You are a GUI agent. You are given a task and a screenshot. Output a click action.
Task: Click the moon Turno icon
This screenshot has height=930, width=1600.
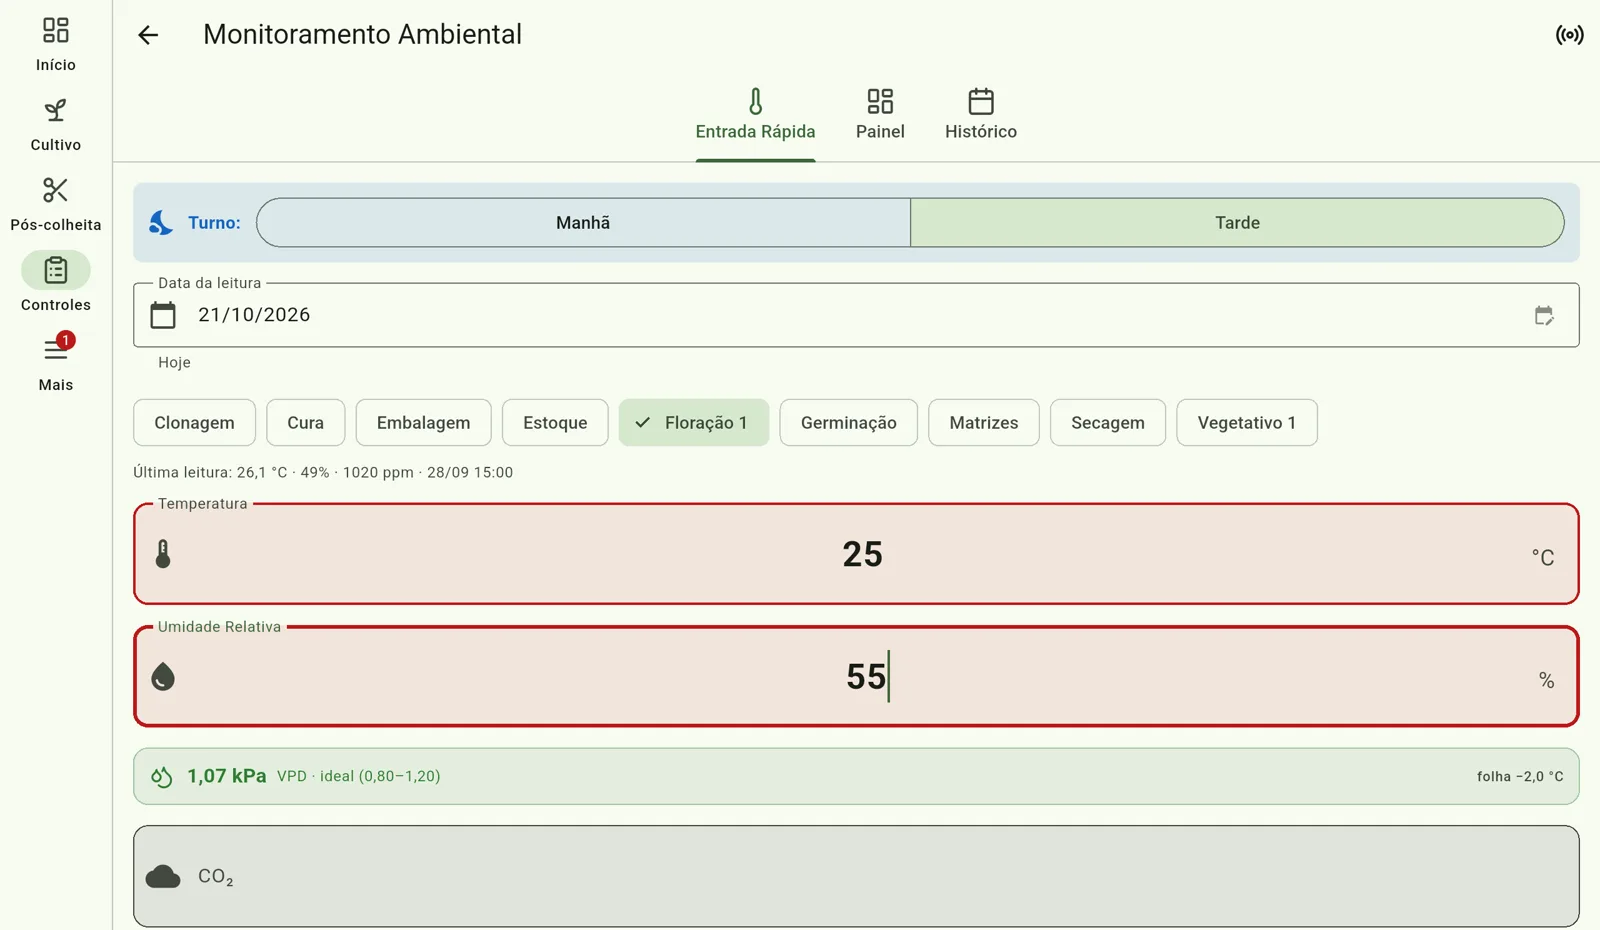point(161,222)
